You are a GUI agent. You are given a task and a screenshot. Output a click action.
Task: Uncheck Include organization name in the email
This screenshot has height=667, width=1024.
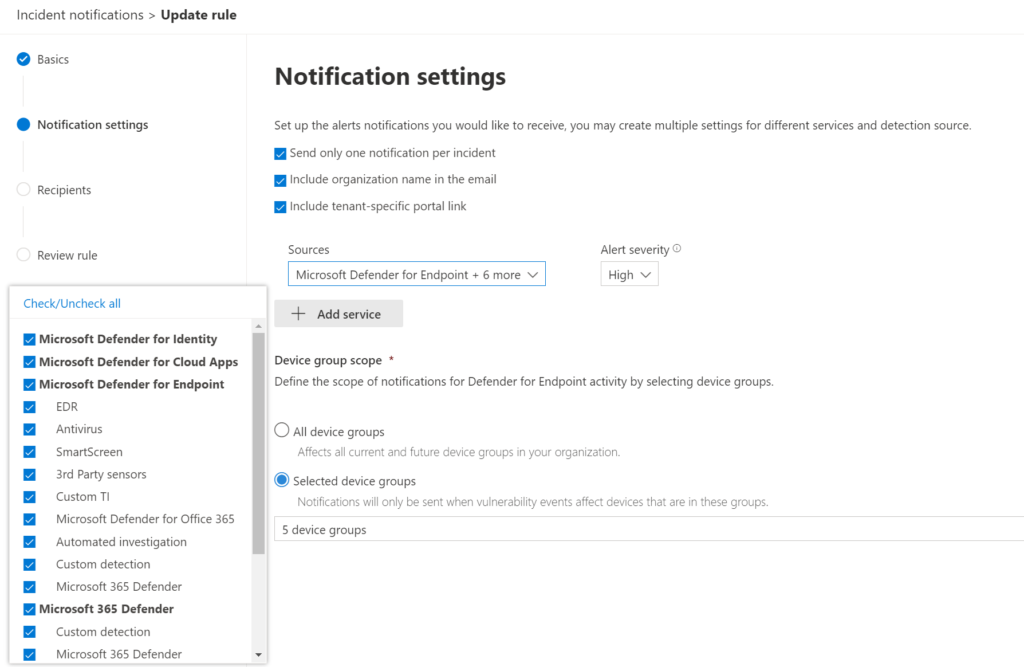(x=280, y=180)
